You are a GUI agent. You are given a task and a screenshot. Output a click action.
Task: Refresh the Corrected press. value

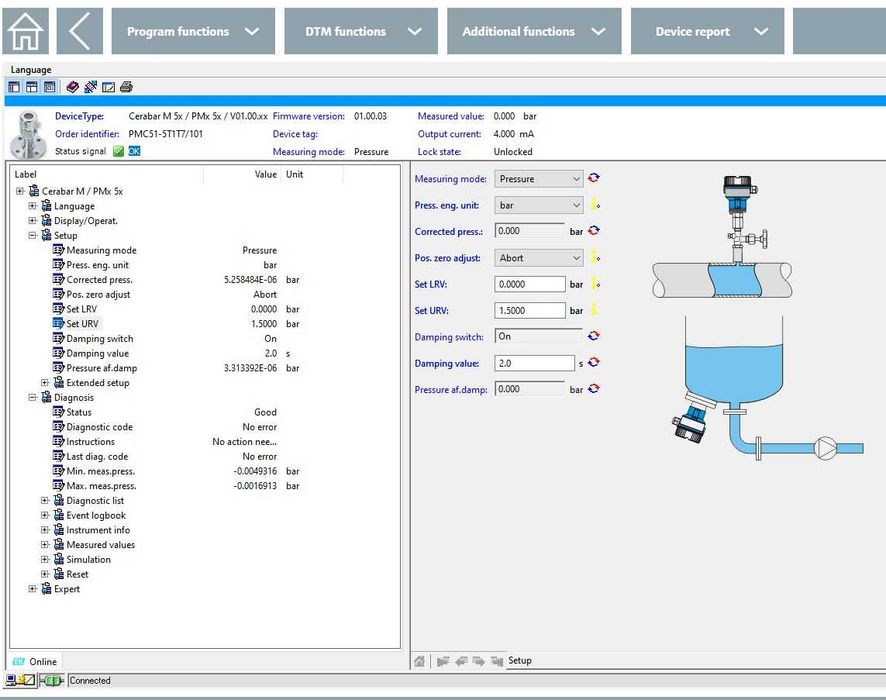pos(593,231)
